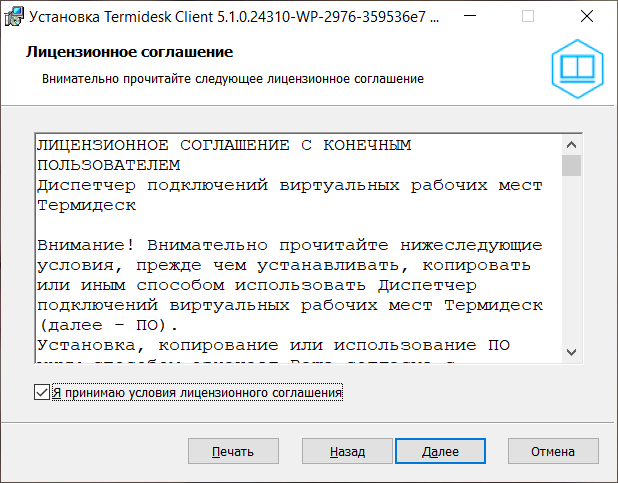Click the bold "Лицензионное соглашение" heading
Image resolution: width=618 pixels, height=483 pixels.
pos(129,52)
